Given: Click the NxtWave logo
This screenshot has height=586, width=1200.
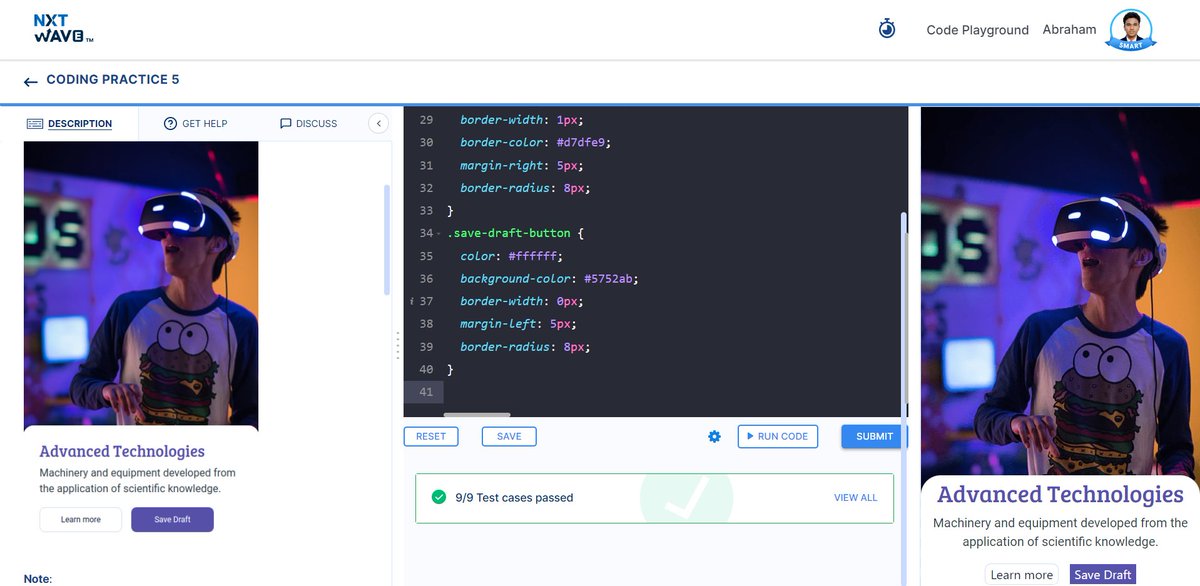Looking at the screenshot, I should [63, 29].
